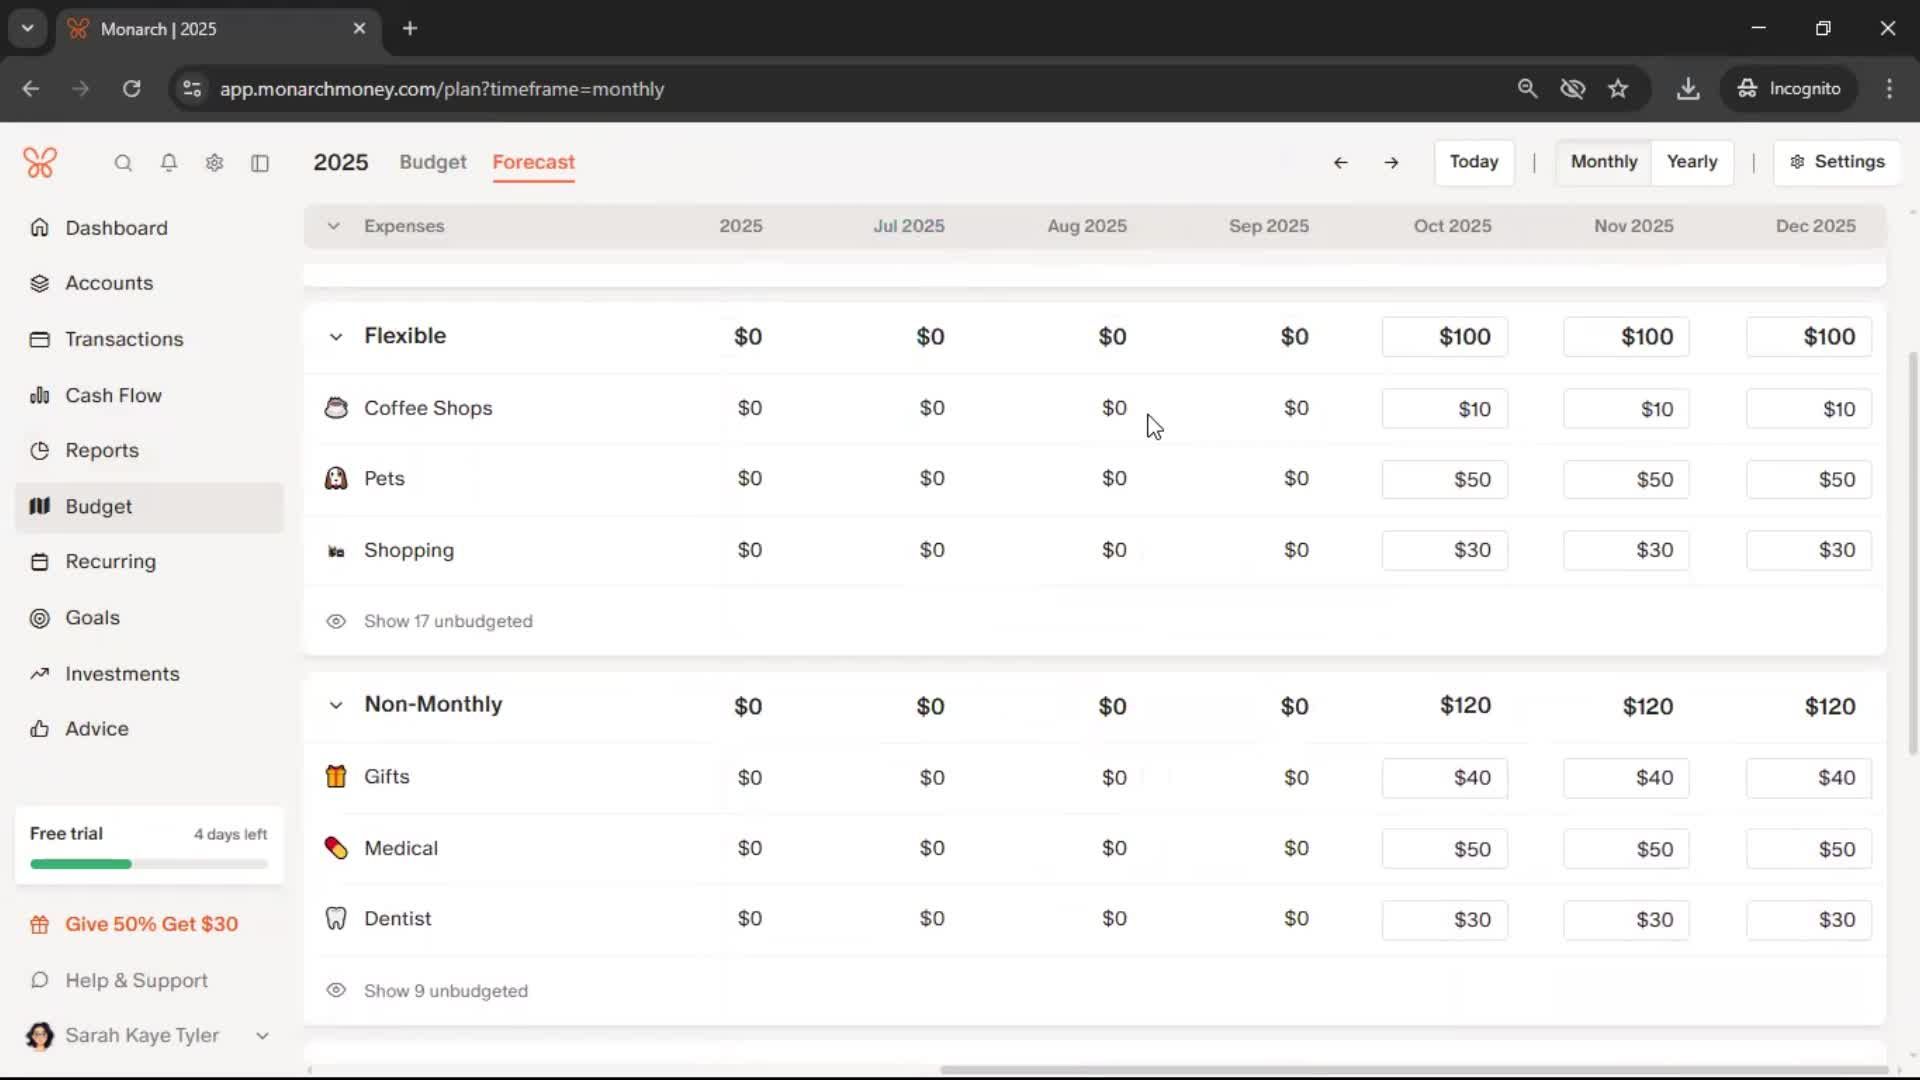Image resolution: width=1920 pixels, height=1080 pixels.
Task: Collapse the sidebar with the panel icon
Action: pos(260,163)
